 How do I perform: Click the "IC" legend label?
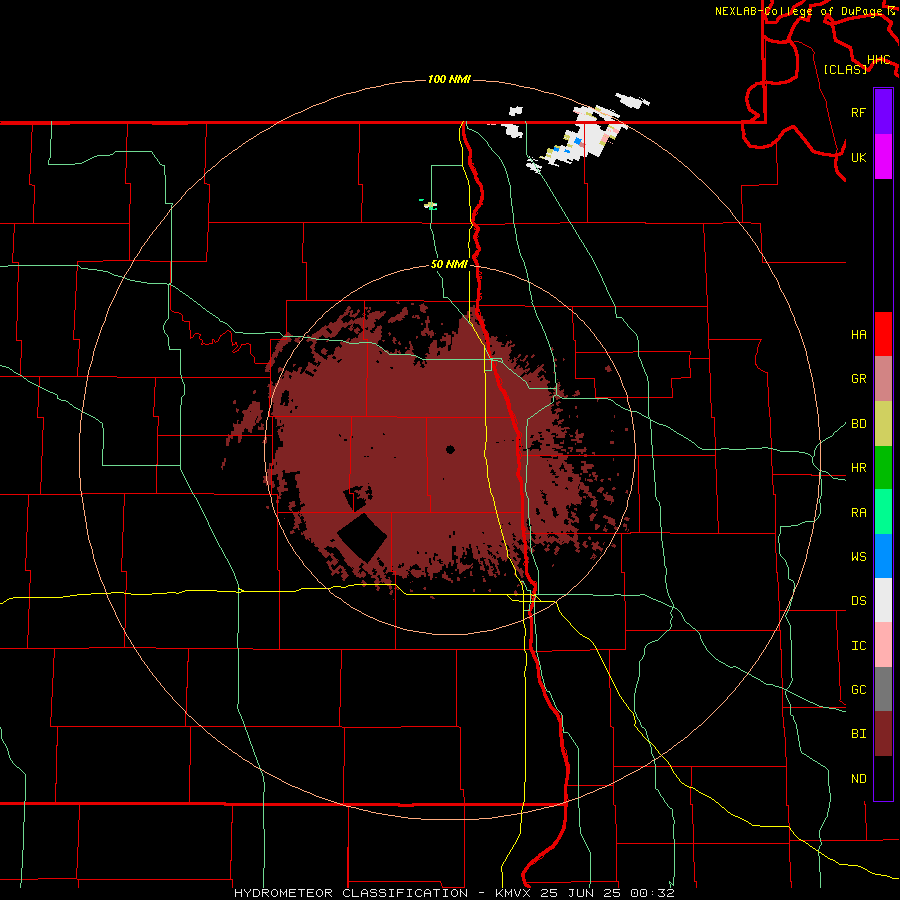(x=858, y=646)
